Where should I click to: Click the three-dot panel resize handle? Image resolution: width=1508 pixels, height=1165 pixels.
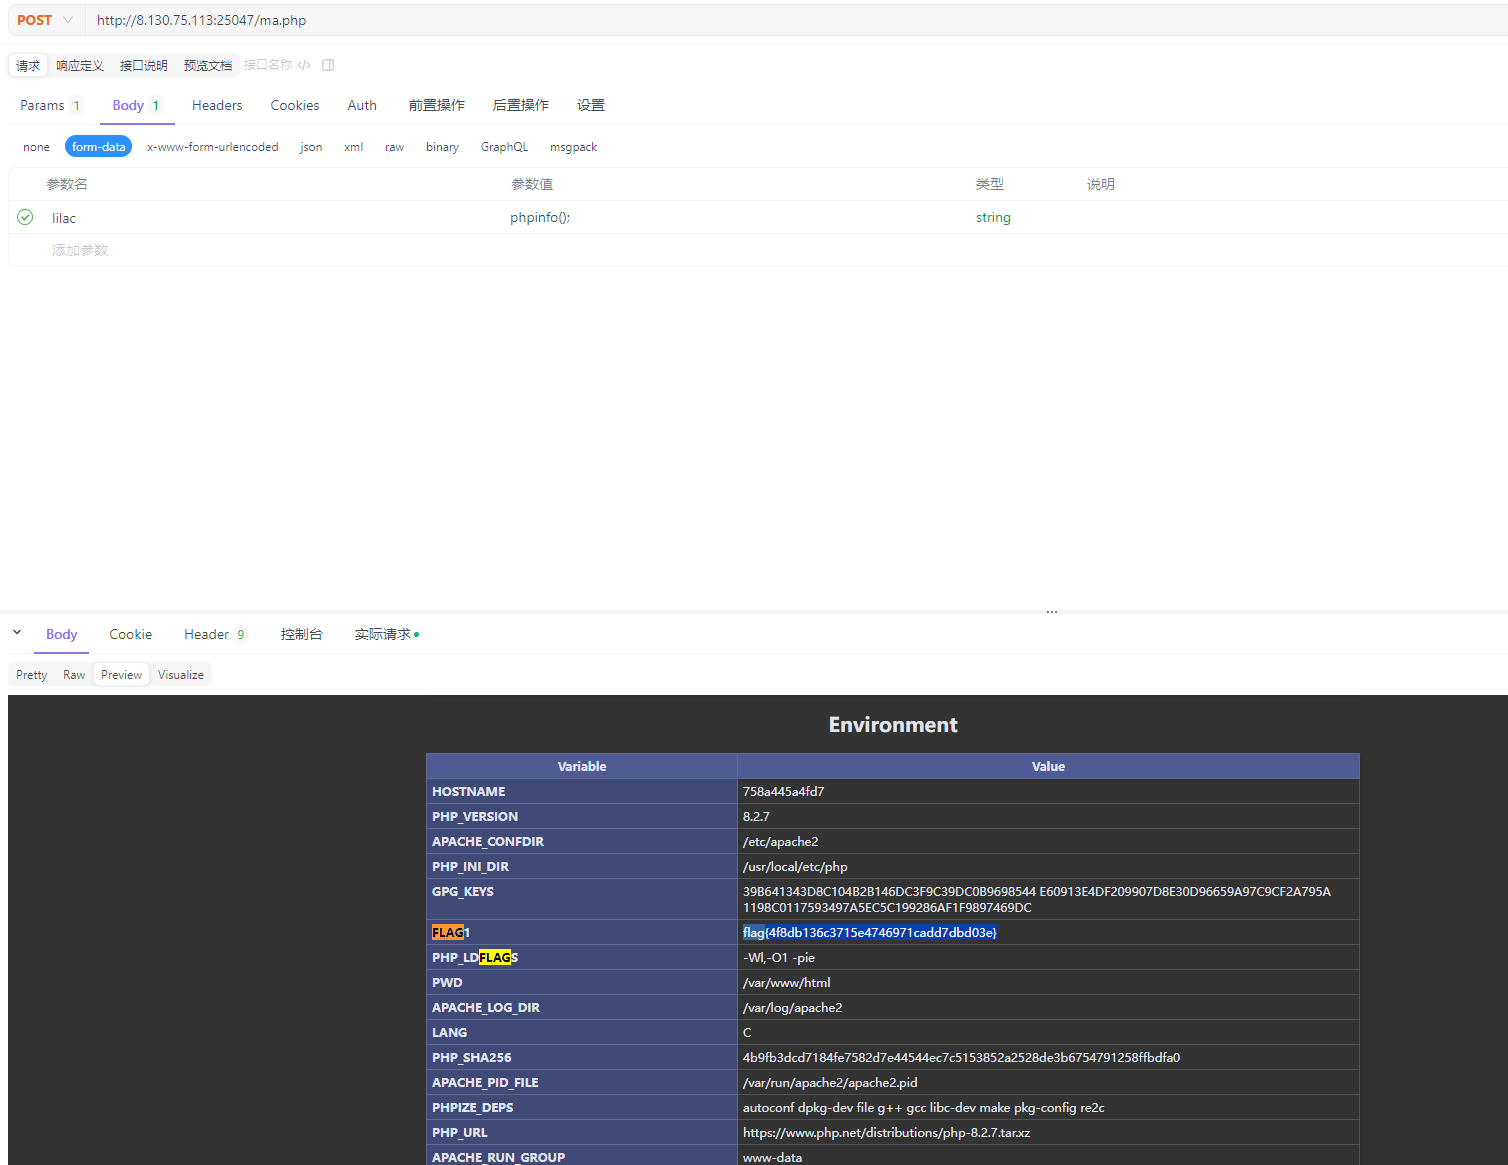[1051, 612]
